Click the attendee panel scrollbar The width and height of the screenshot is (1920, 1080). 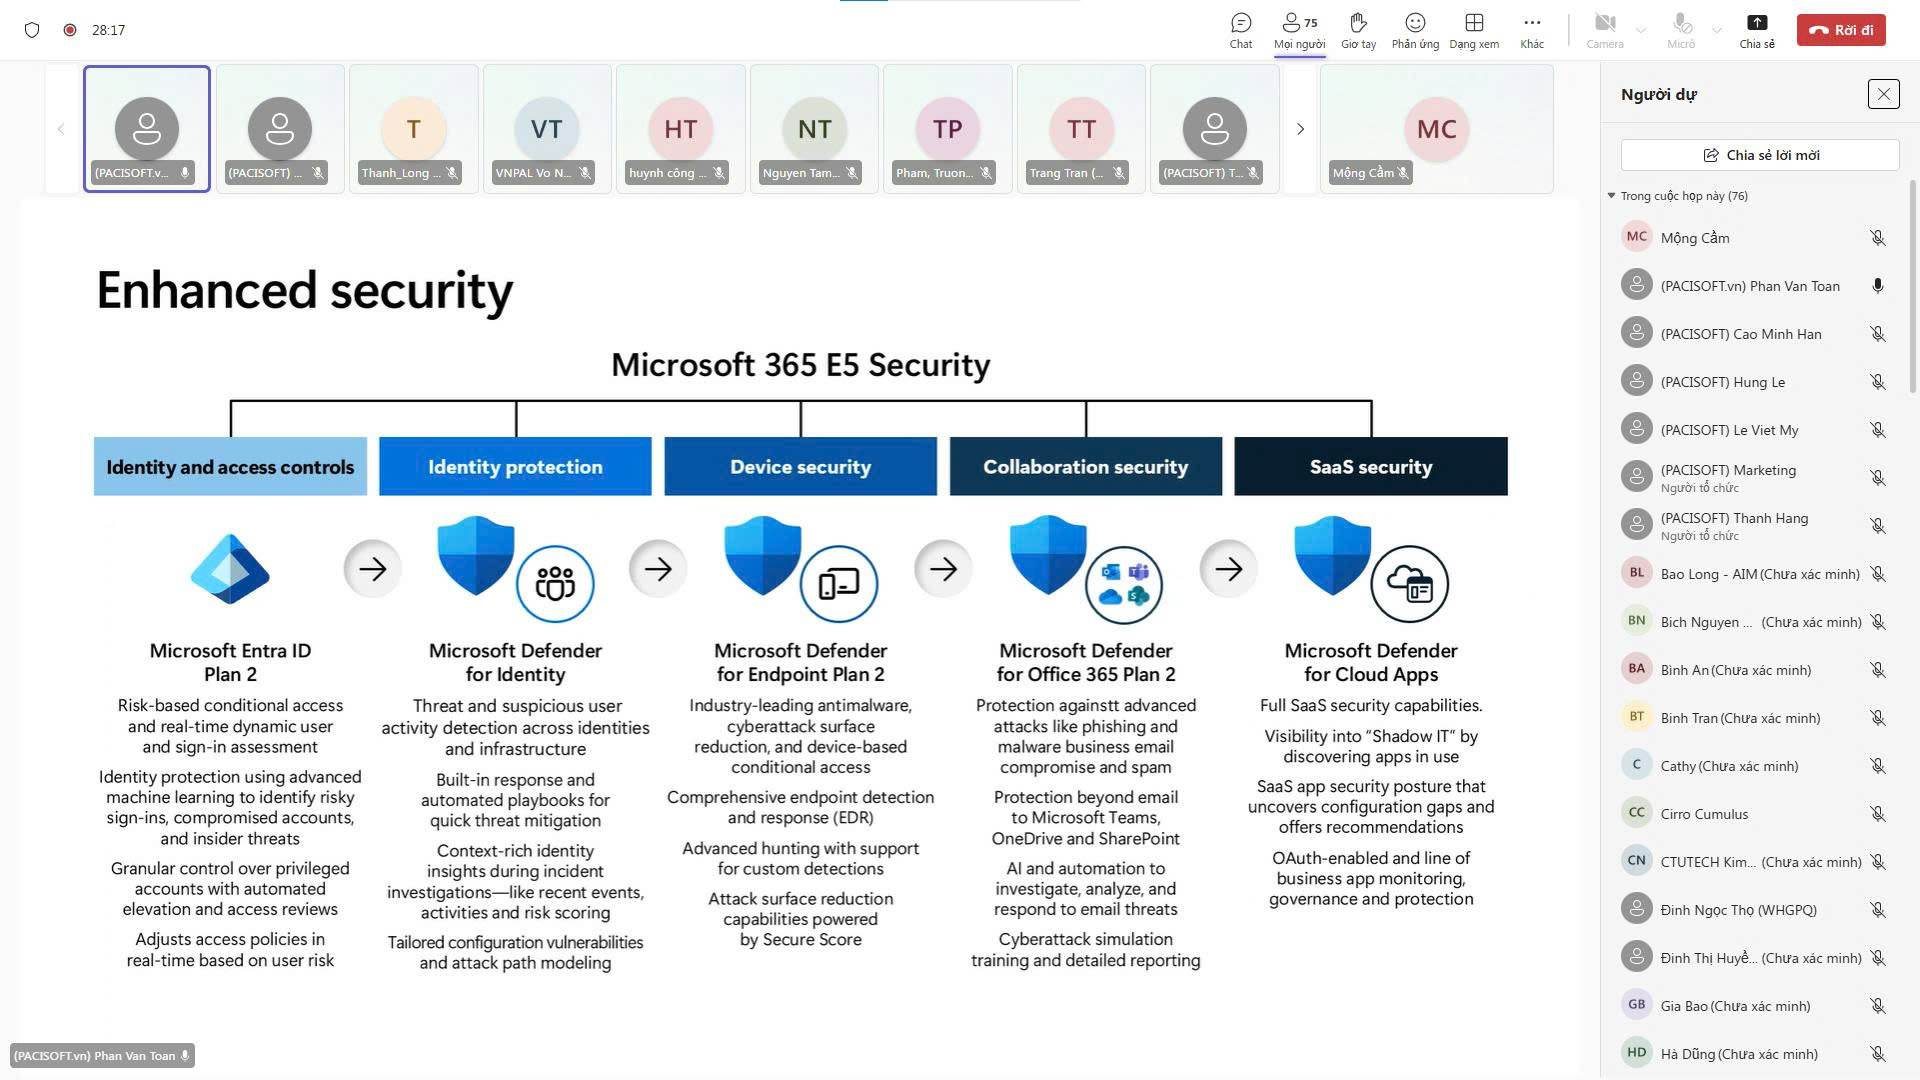[x=1913, y=286]
